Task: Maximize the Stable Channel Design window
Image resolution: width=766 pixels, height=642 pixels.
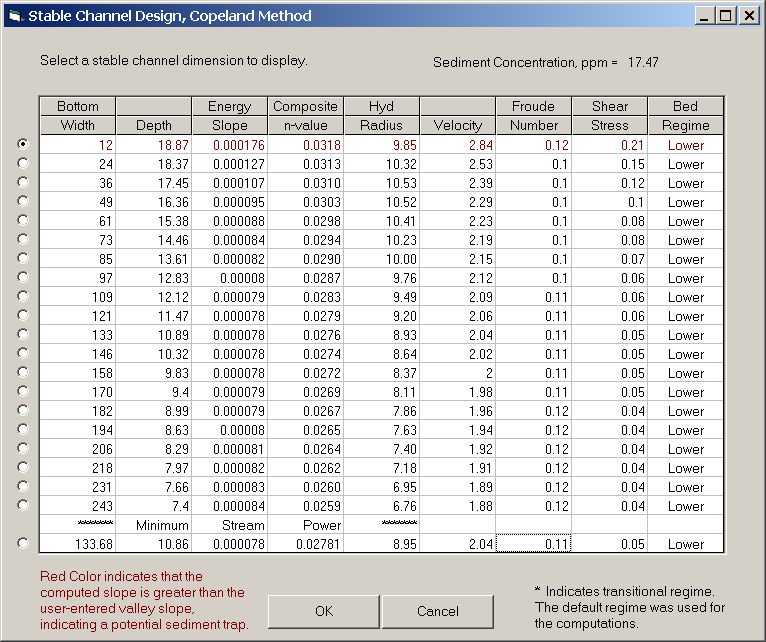Action: tap(725, 16)
